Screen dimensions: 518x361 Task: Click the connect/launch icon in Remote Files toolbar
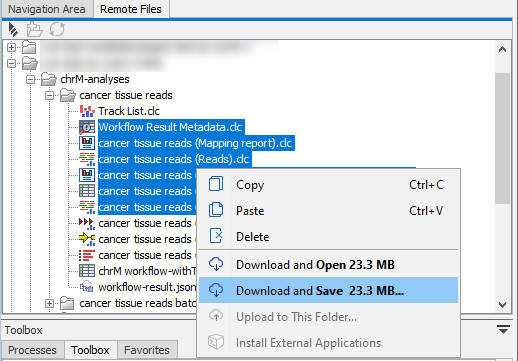coord(13,29)
